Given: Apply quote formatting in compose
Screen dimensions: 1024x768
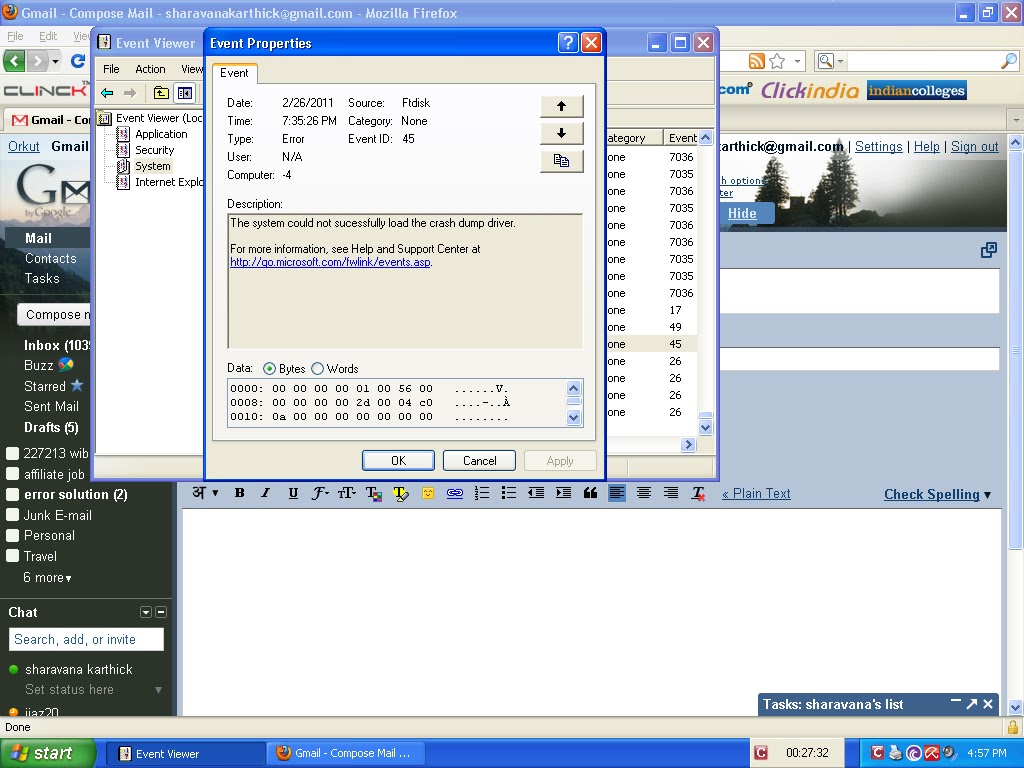Looking at the screenshot, I should point(590,493).
